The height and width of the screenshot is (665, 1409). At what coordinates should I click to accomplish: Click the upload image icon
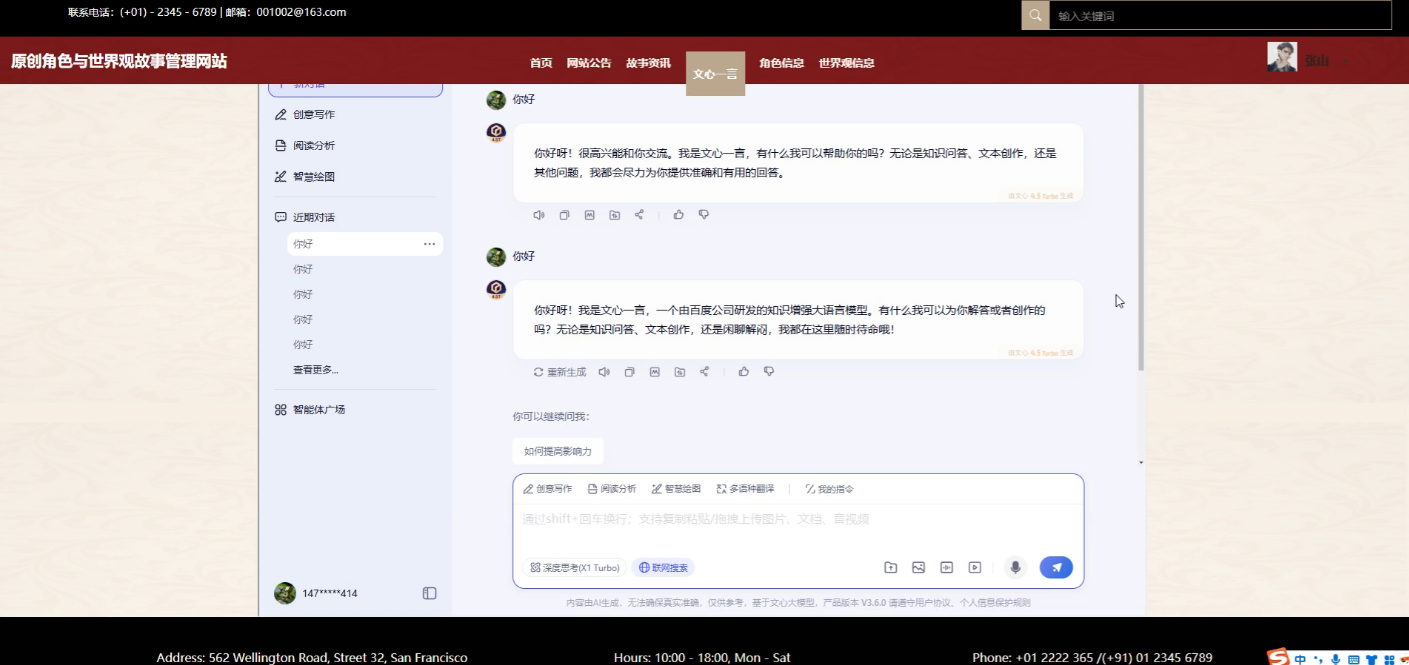coord(918,568)
